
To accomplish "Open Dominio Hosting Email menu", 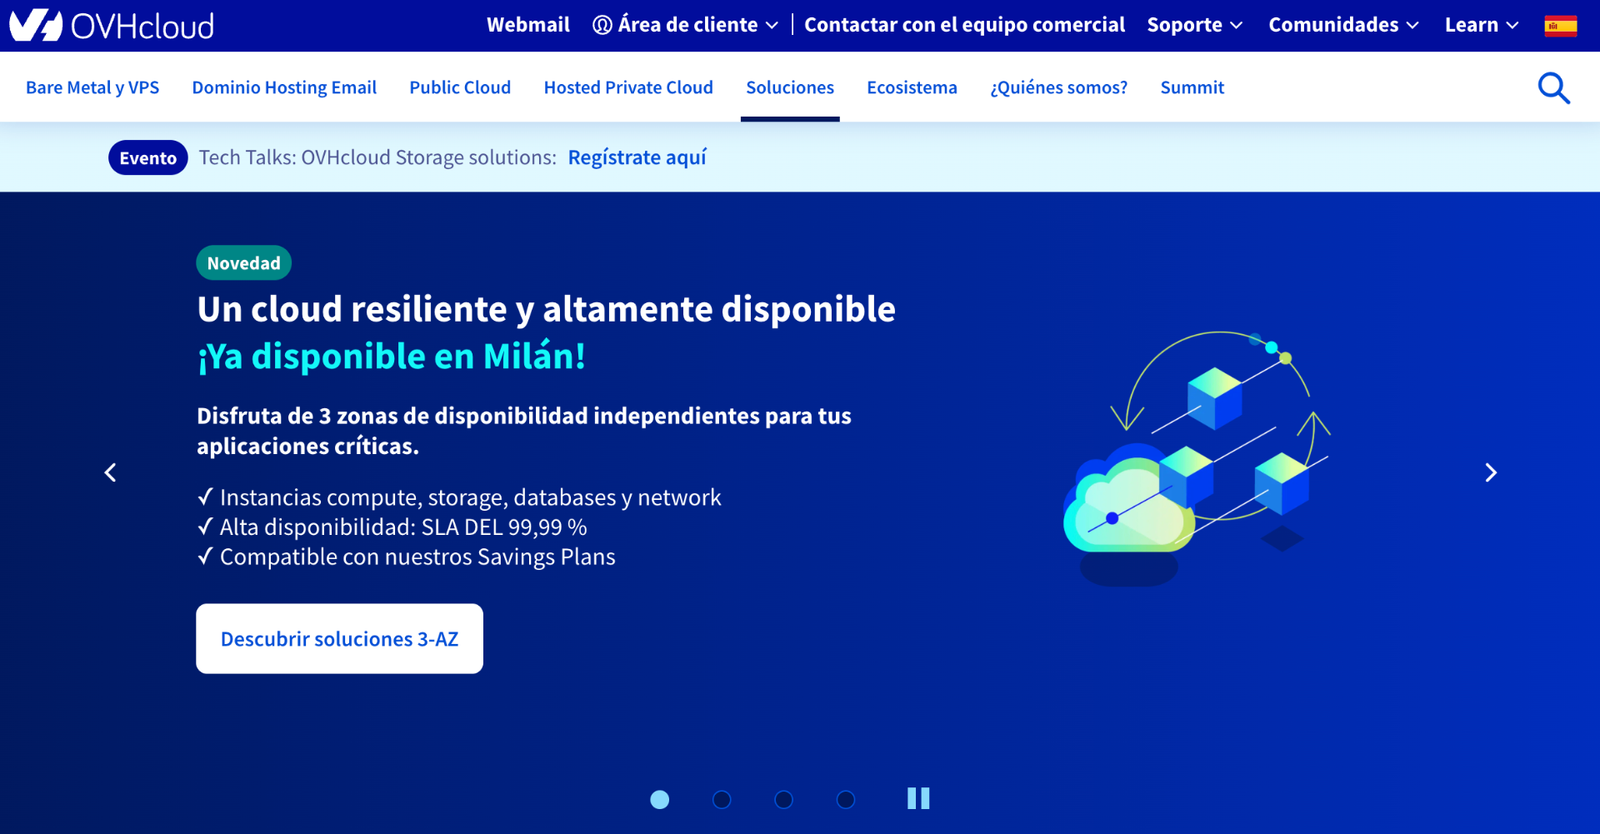I will tap(284, 87).
